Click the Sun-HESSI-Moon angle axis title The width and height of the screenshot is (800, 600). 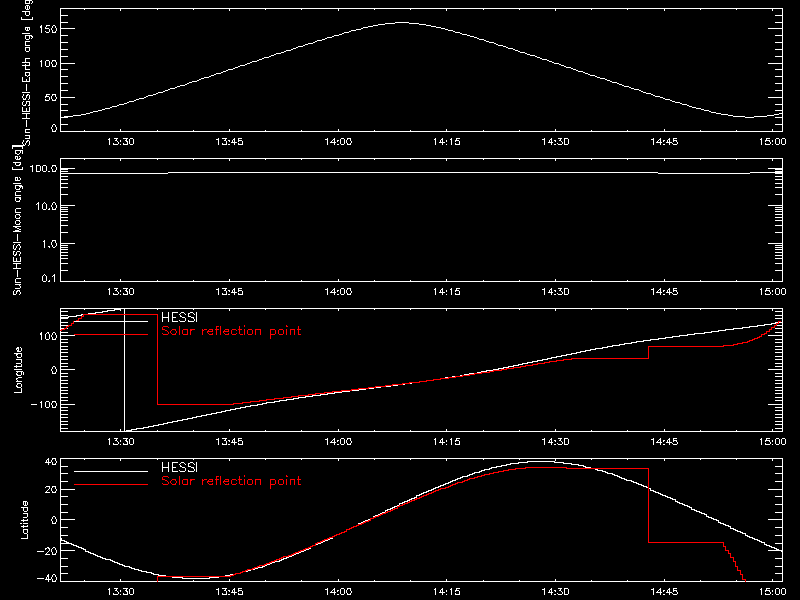click(x=17, y=220)
